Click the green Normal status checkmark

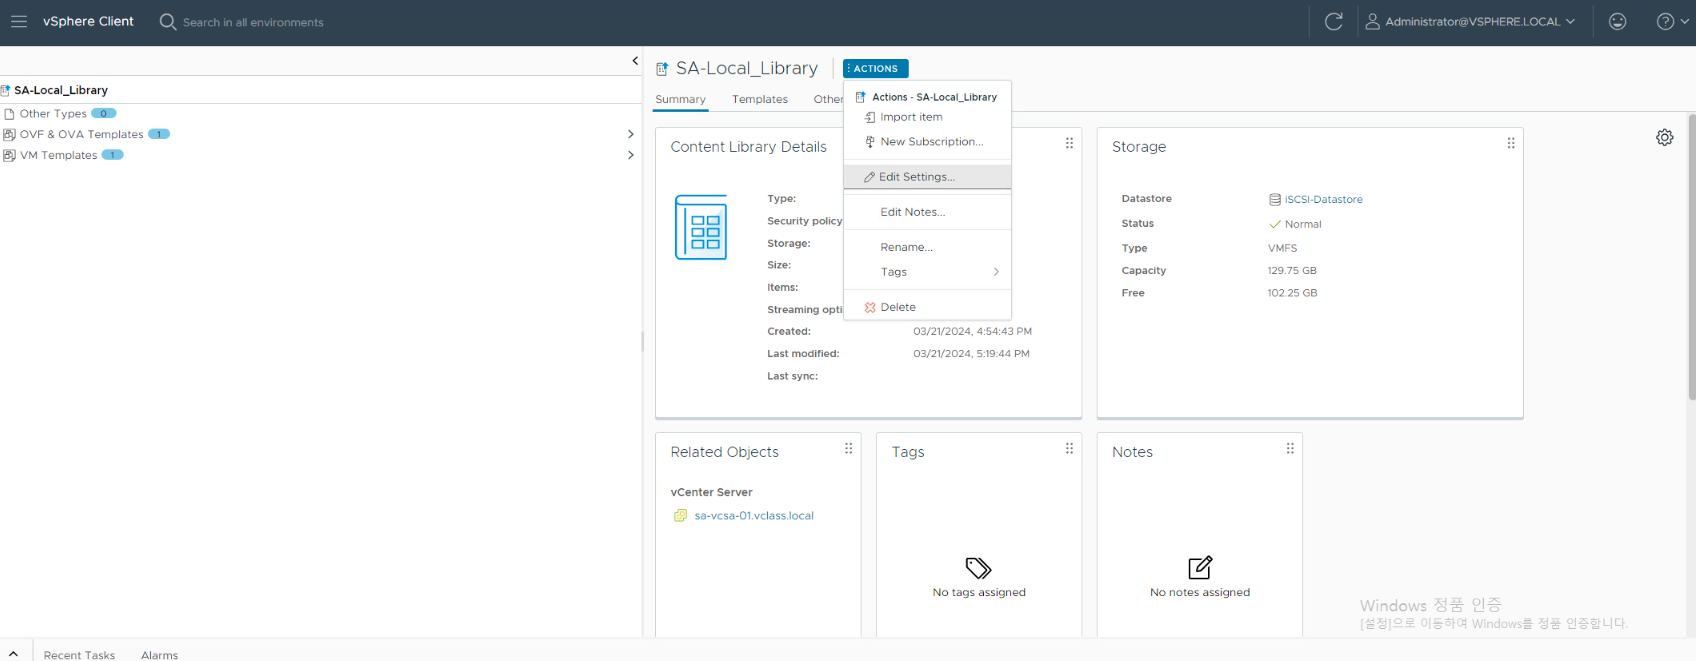pos(1275,224)
